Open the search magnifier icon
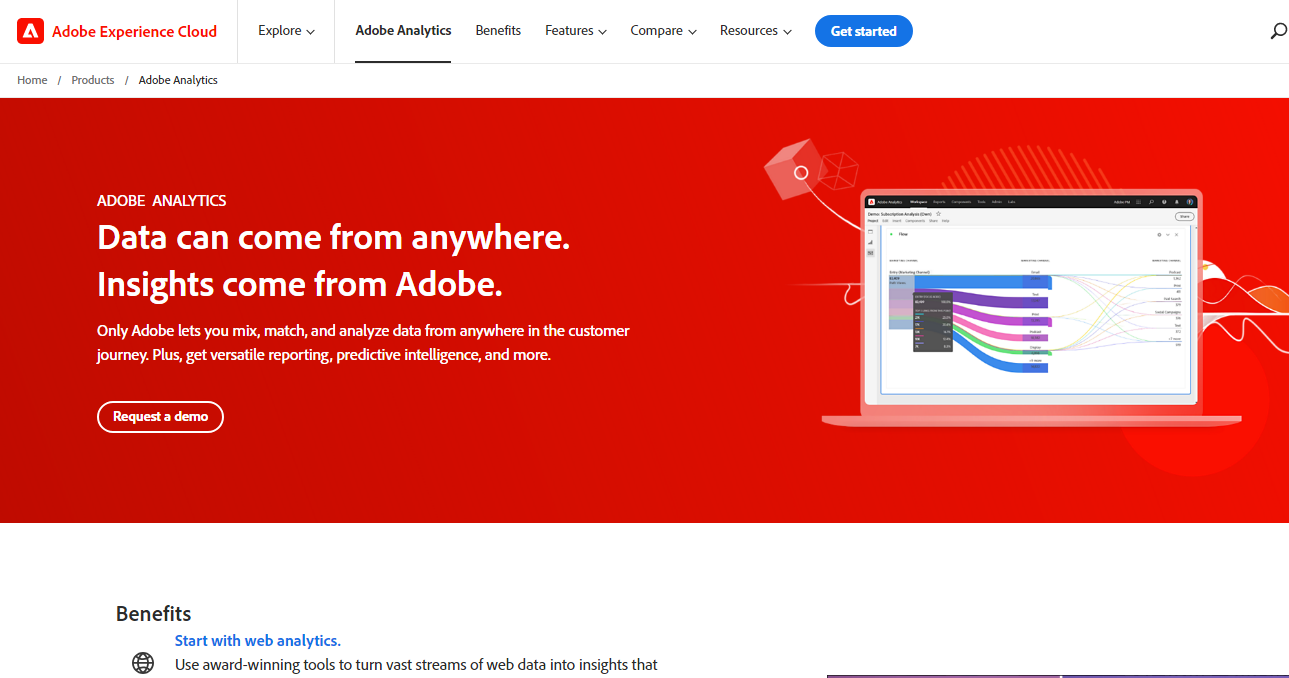1289x678 pixels. click(1278, 31)
